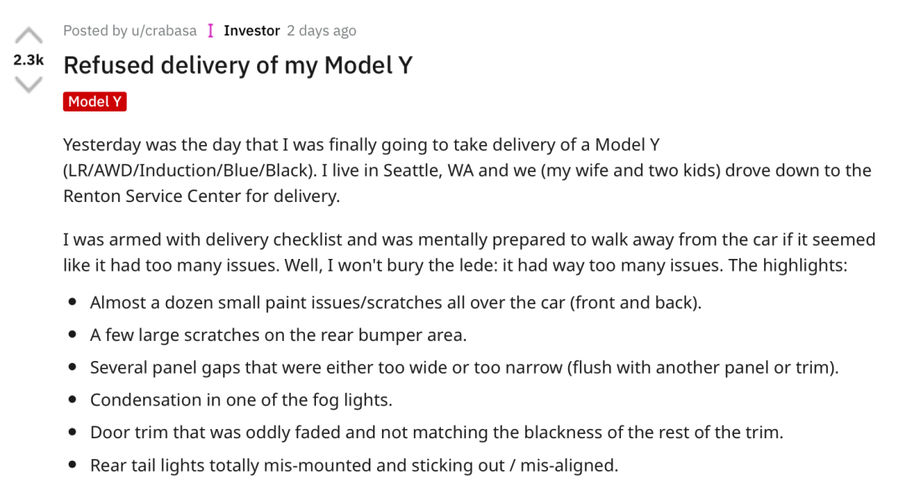This screenshot has height=486, width=905.
Task: Open the 'Refused delivery of my Model Y' title
Action: (238, 65)
